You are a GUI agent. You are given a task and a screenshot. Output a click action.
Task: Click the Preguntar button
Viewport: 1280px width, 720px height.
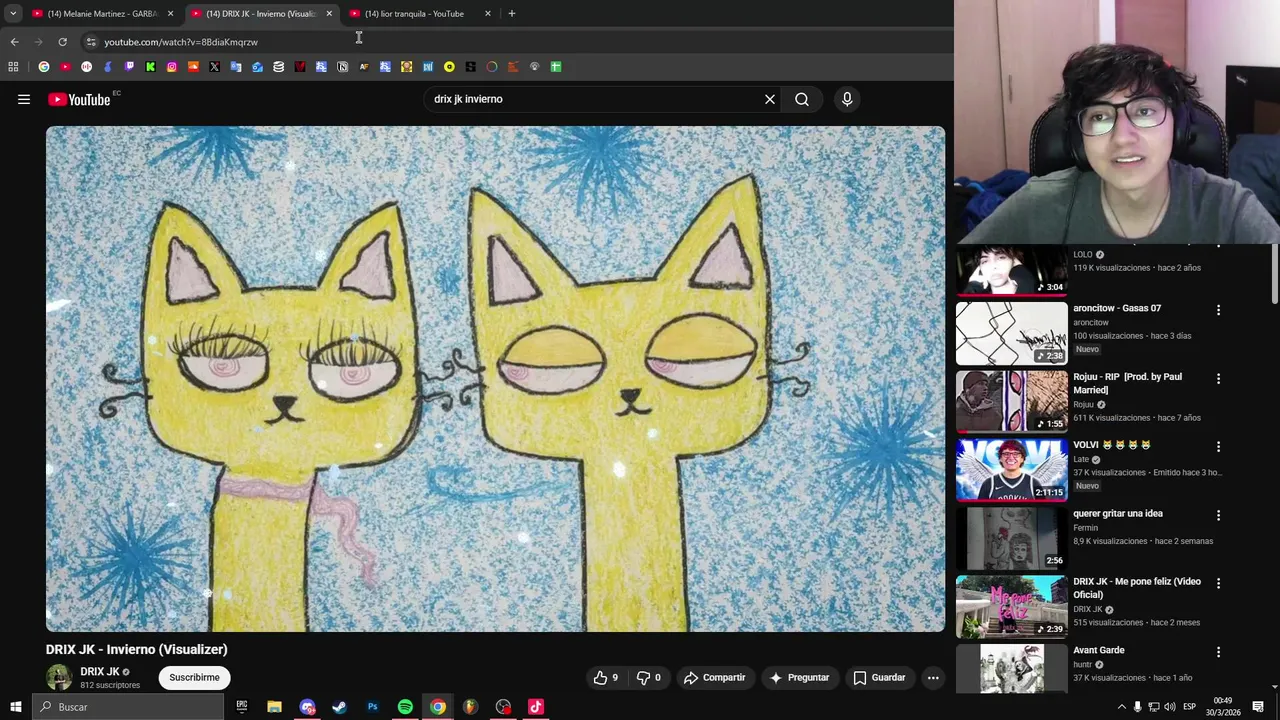click(x=798, y=677)
